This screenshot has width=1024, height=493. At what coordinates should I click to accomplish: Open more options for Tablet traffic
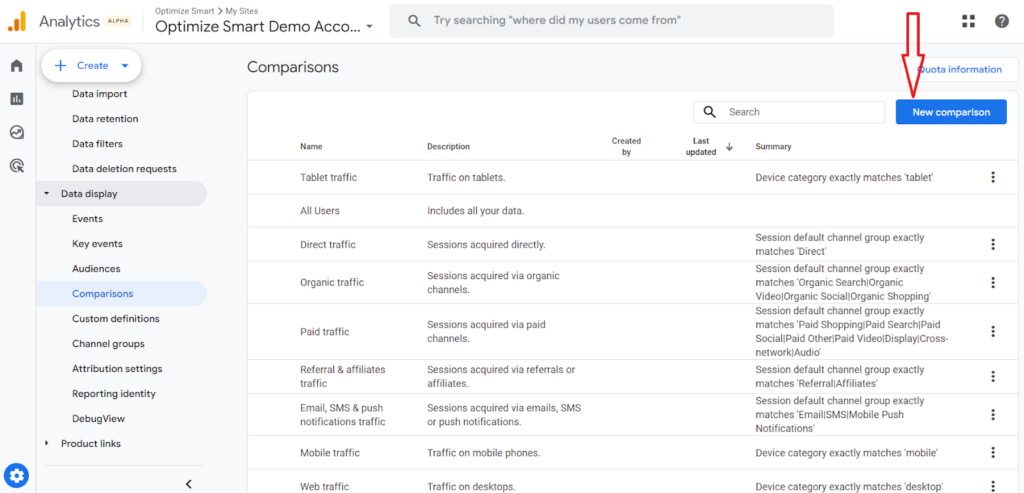(993, 177)
